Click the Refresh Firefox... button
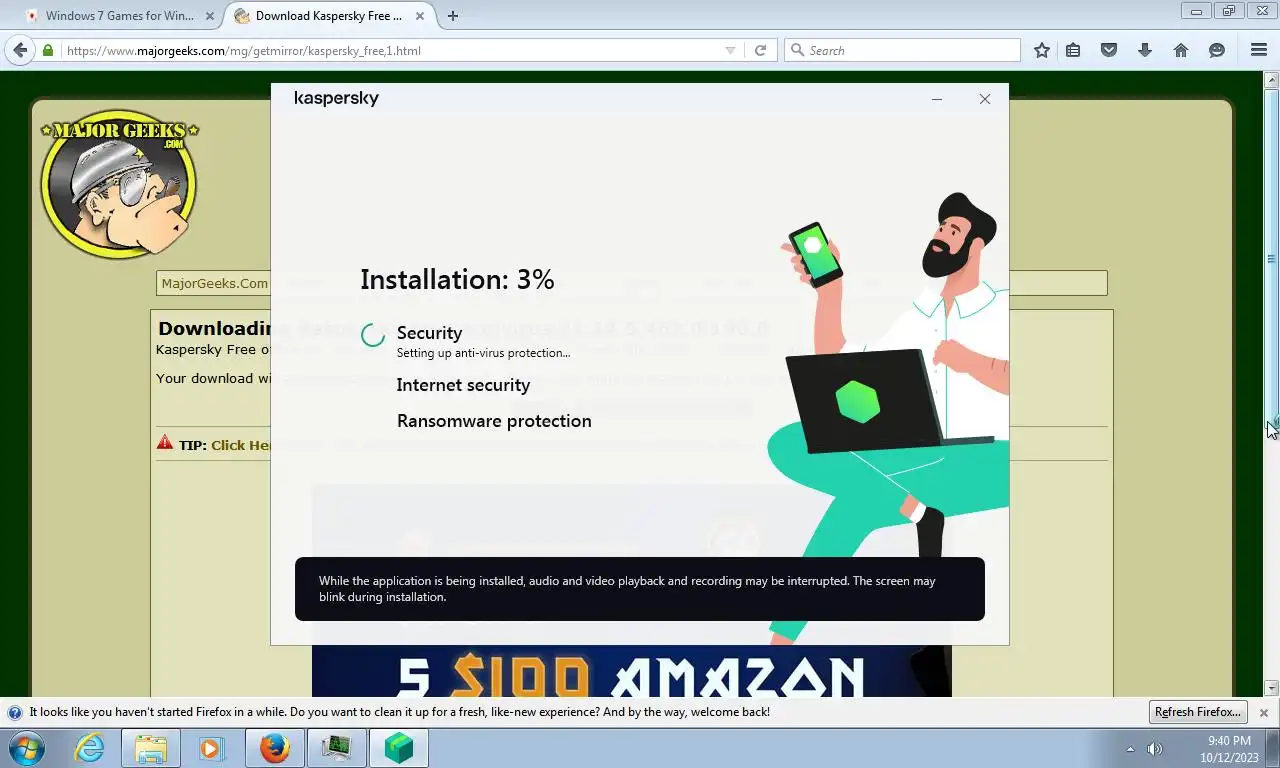The image size is (1280, 768). [x=1197, y=712]
